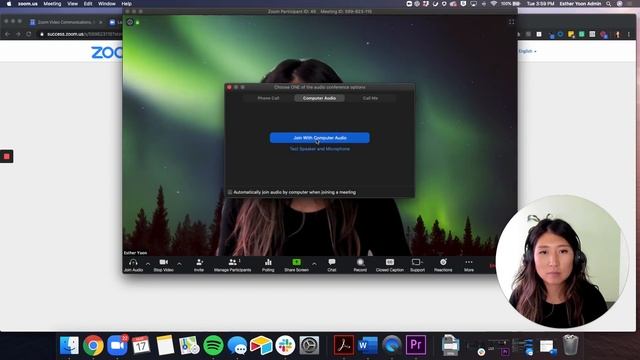This screenshot has width=640, height=360.
Task: Open Adobe Acrobat from Dock
Action: [344, 345]
